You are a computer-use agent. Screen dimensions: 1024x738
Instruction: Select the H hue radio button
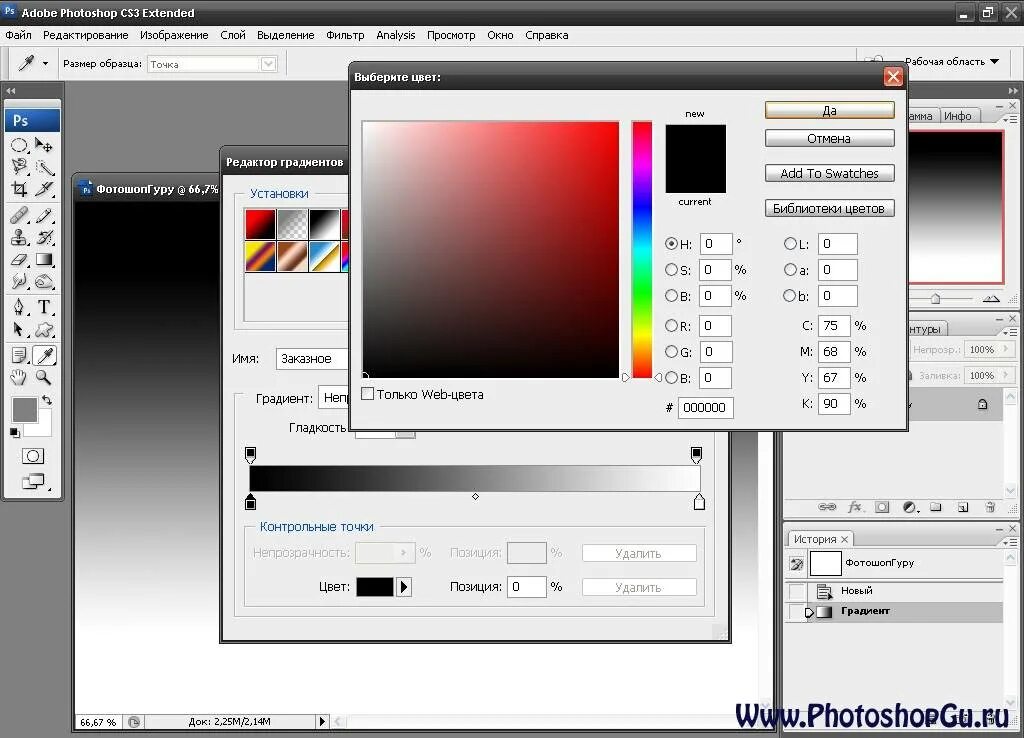(671, 243)
